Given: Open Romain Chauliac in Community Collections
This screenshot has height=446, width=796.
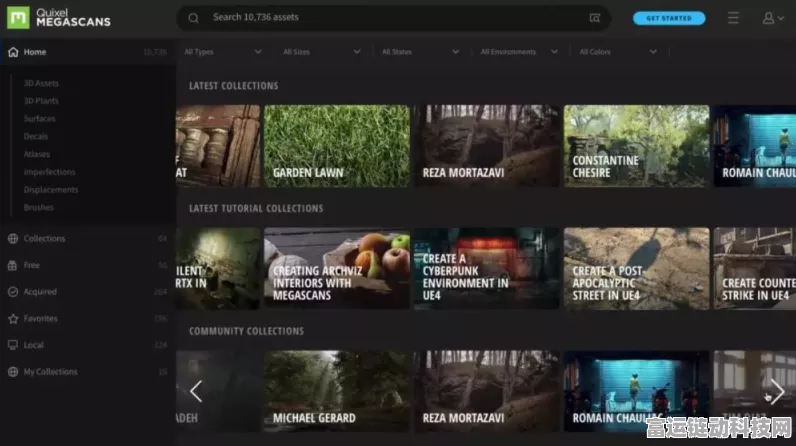Looking at the screenshot, I should point(637,391).
